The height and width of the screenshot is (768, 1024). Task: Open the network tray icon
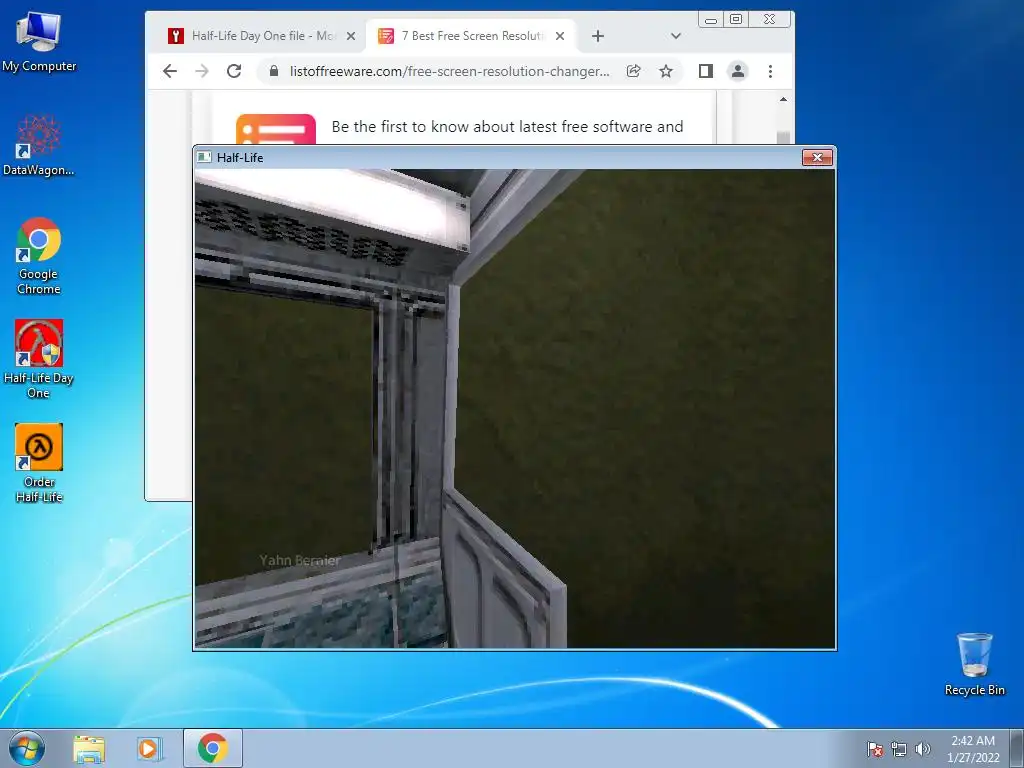(x=899, y=749)
